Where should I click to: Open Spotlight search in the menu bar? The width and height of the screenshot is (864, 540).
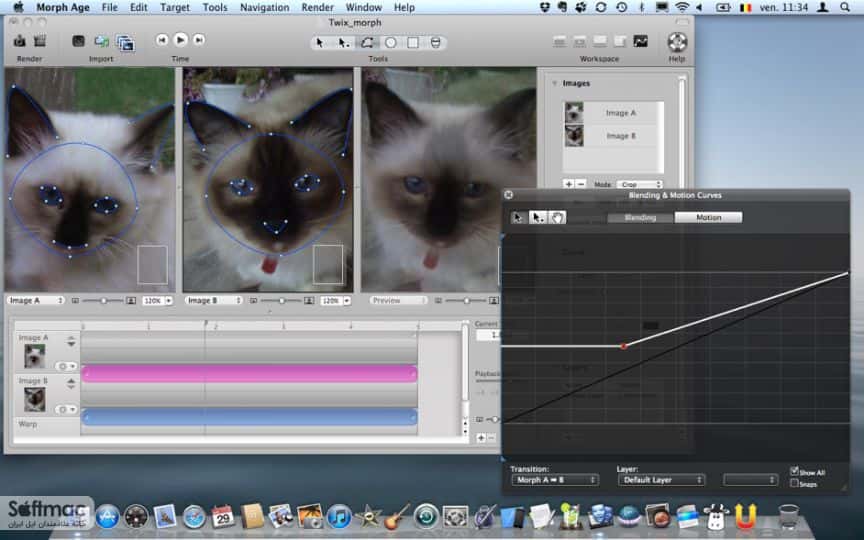point(844,7)
